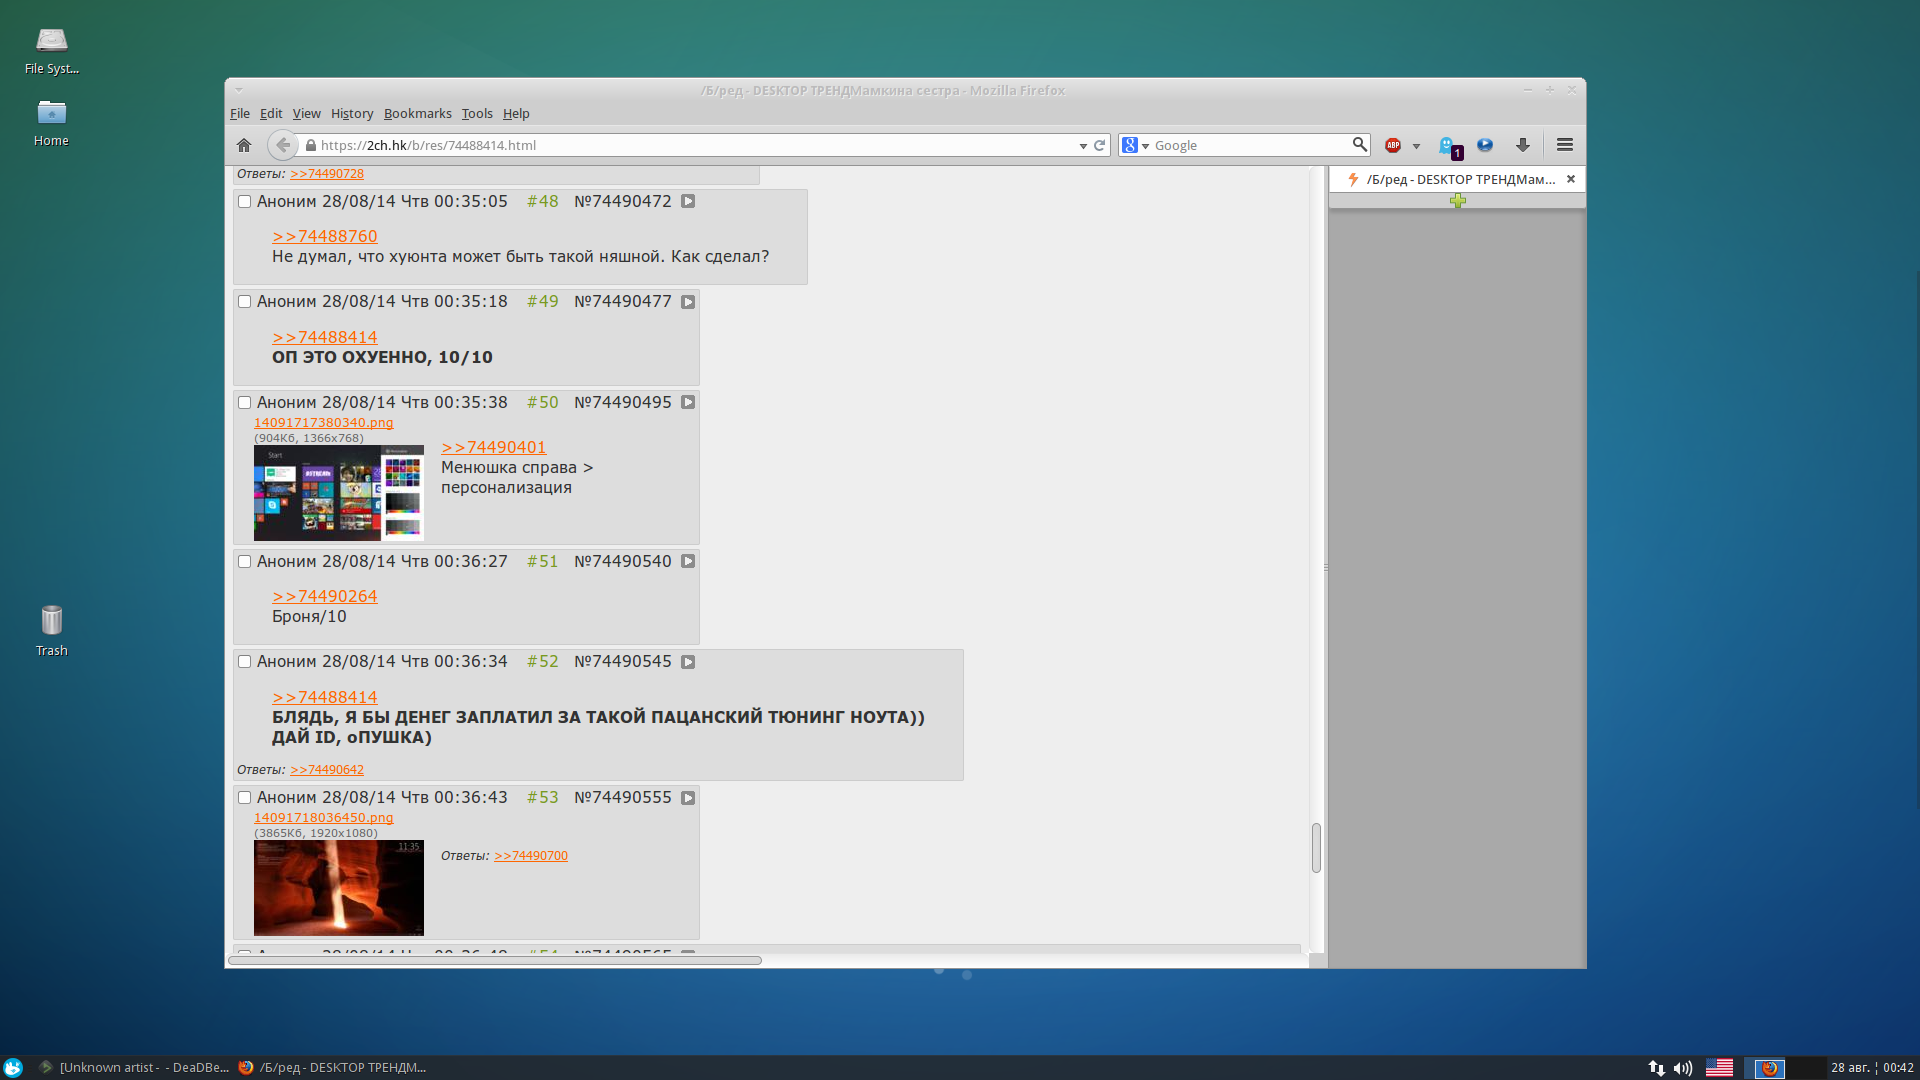
Task: Open file link 14091718036450.png
Action: 323,817
